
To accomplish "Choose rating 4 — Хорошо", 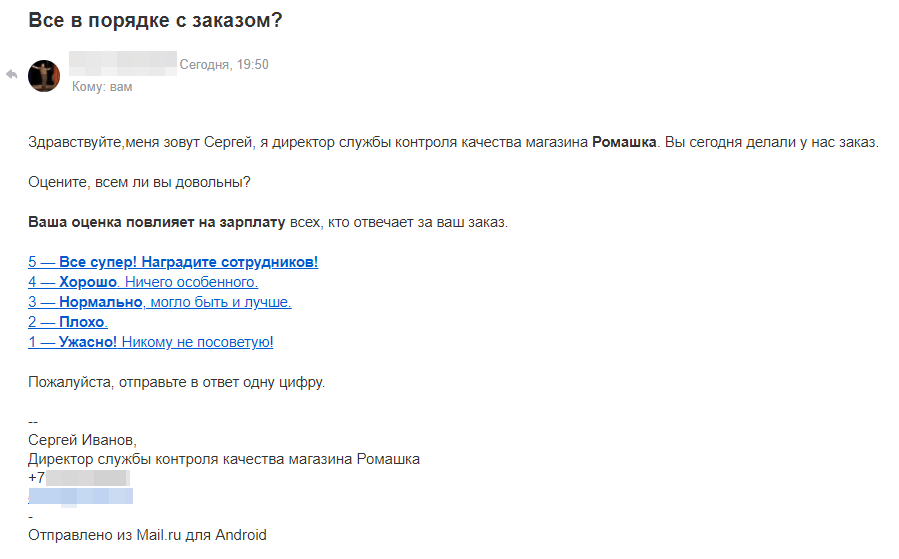I will (x=143, y=282).
